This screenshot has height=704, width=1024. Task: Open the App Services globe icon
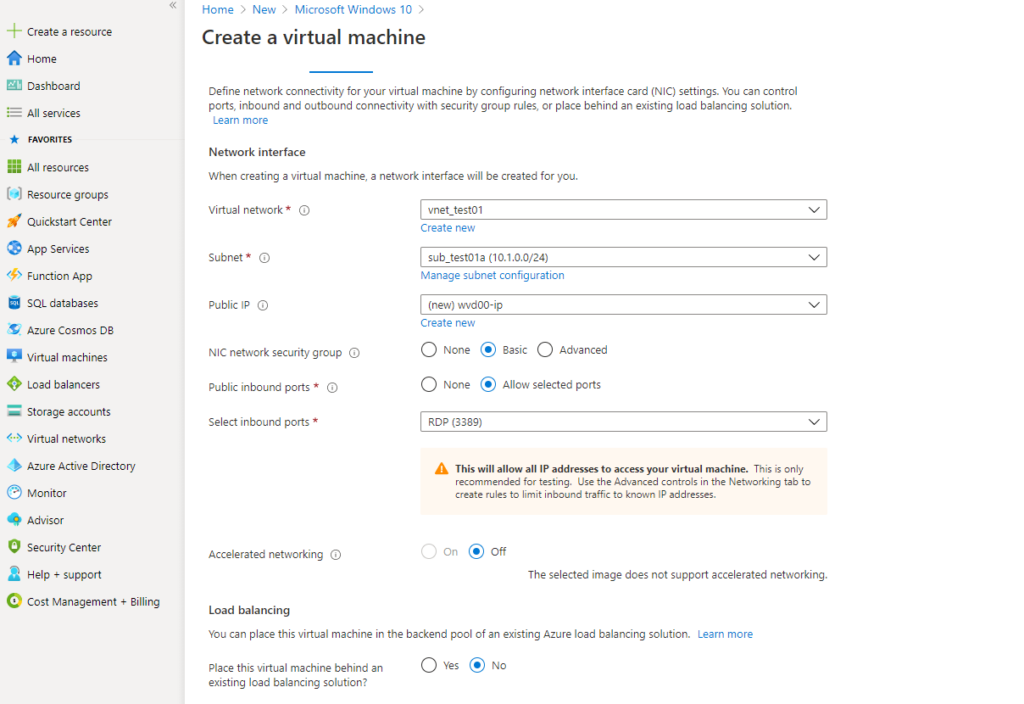[14, 248]
